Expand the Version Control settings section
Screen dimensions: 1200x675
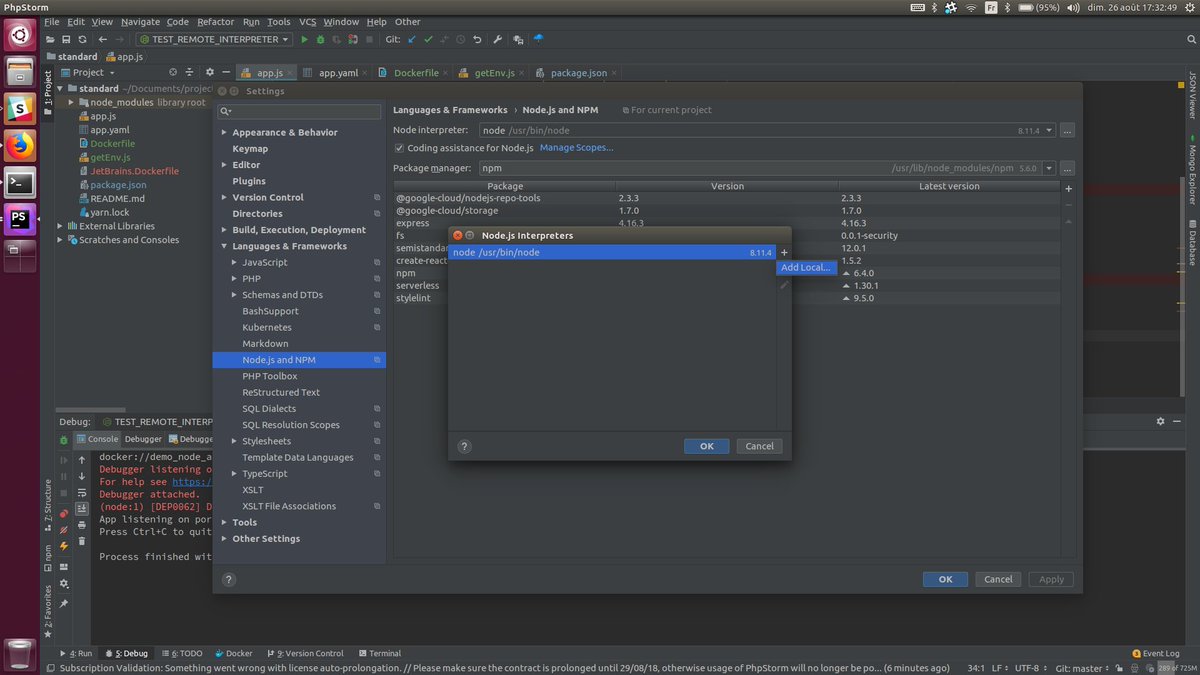click(224, 197)
